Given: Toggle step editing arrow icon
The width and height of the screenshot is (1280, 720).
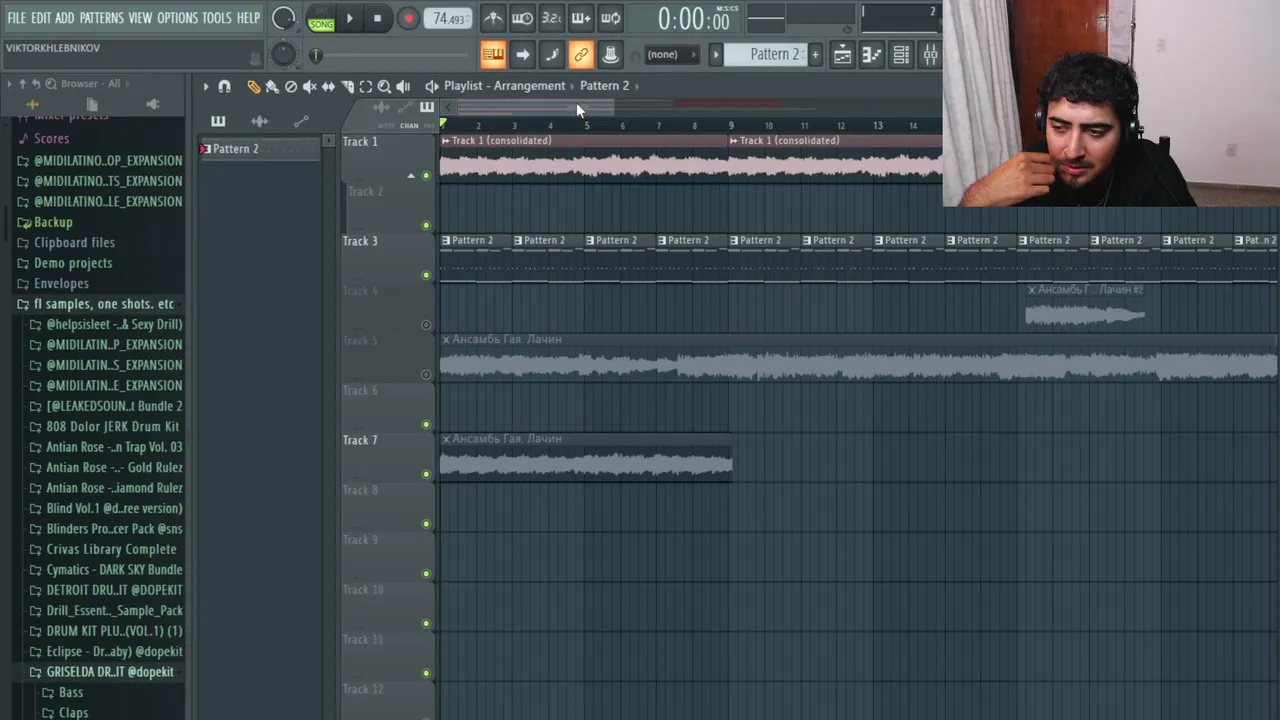Looking at the screenshot, I should tap(522, 54).
